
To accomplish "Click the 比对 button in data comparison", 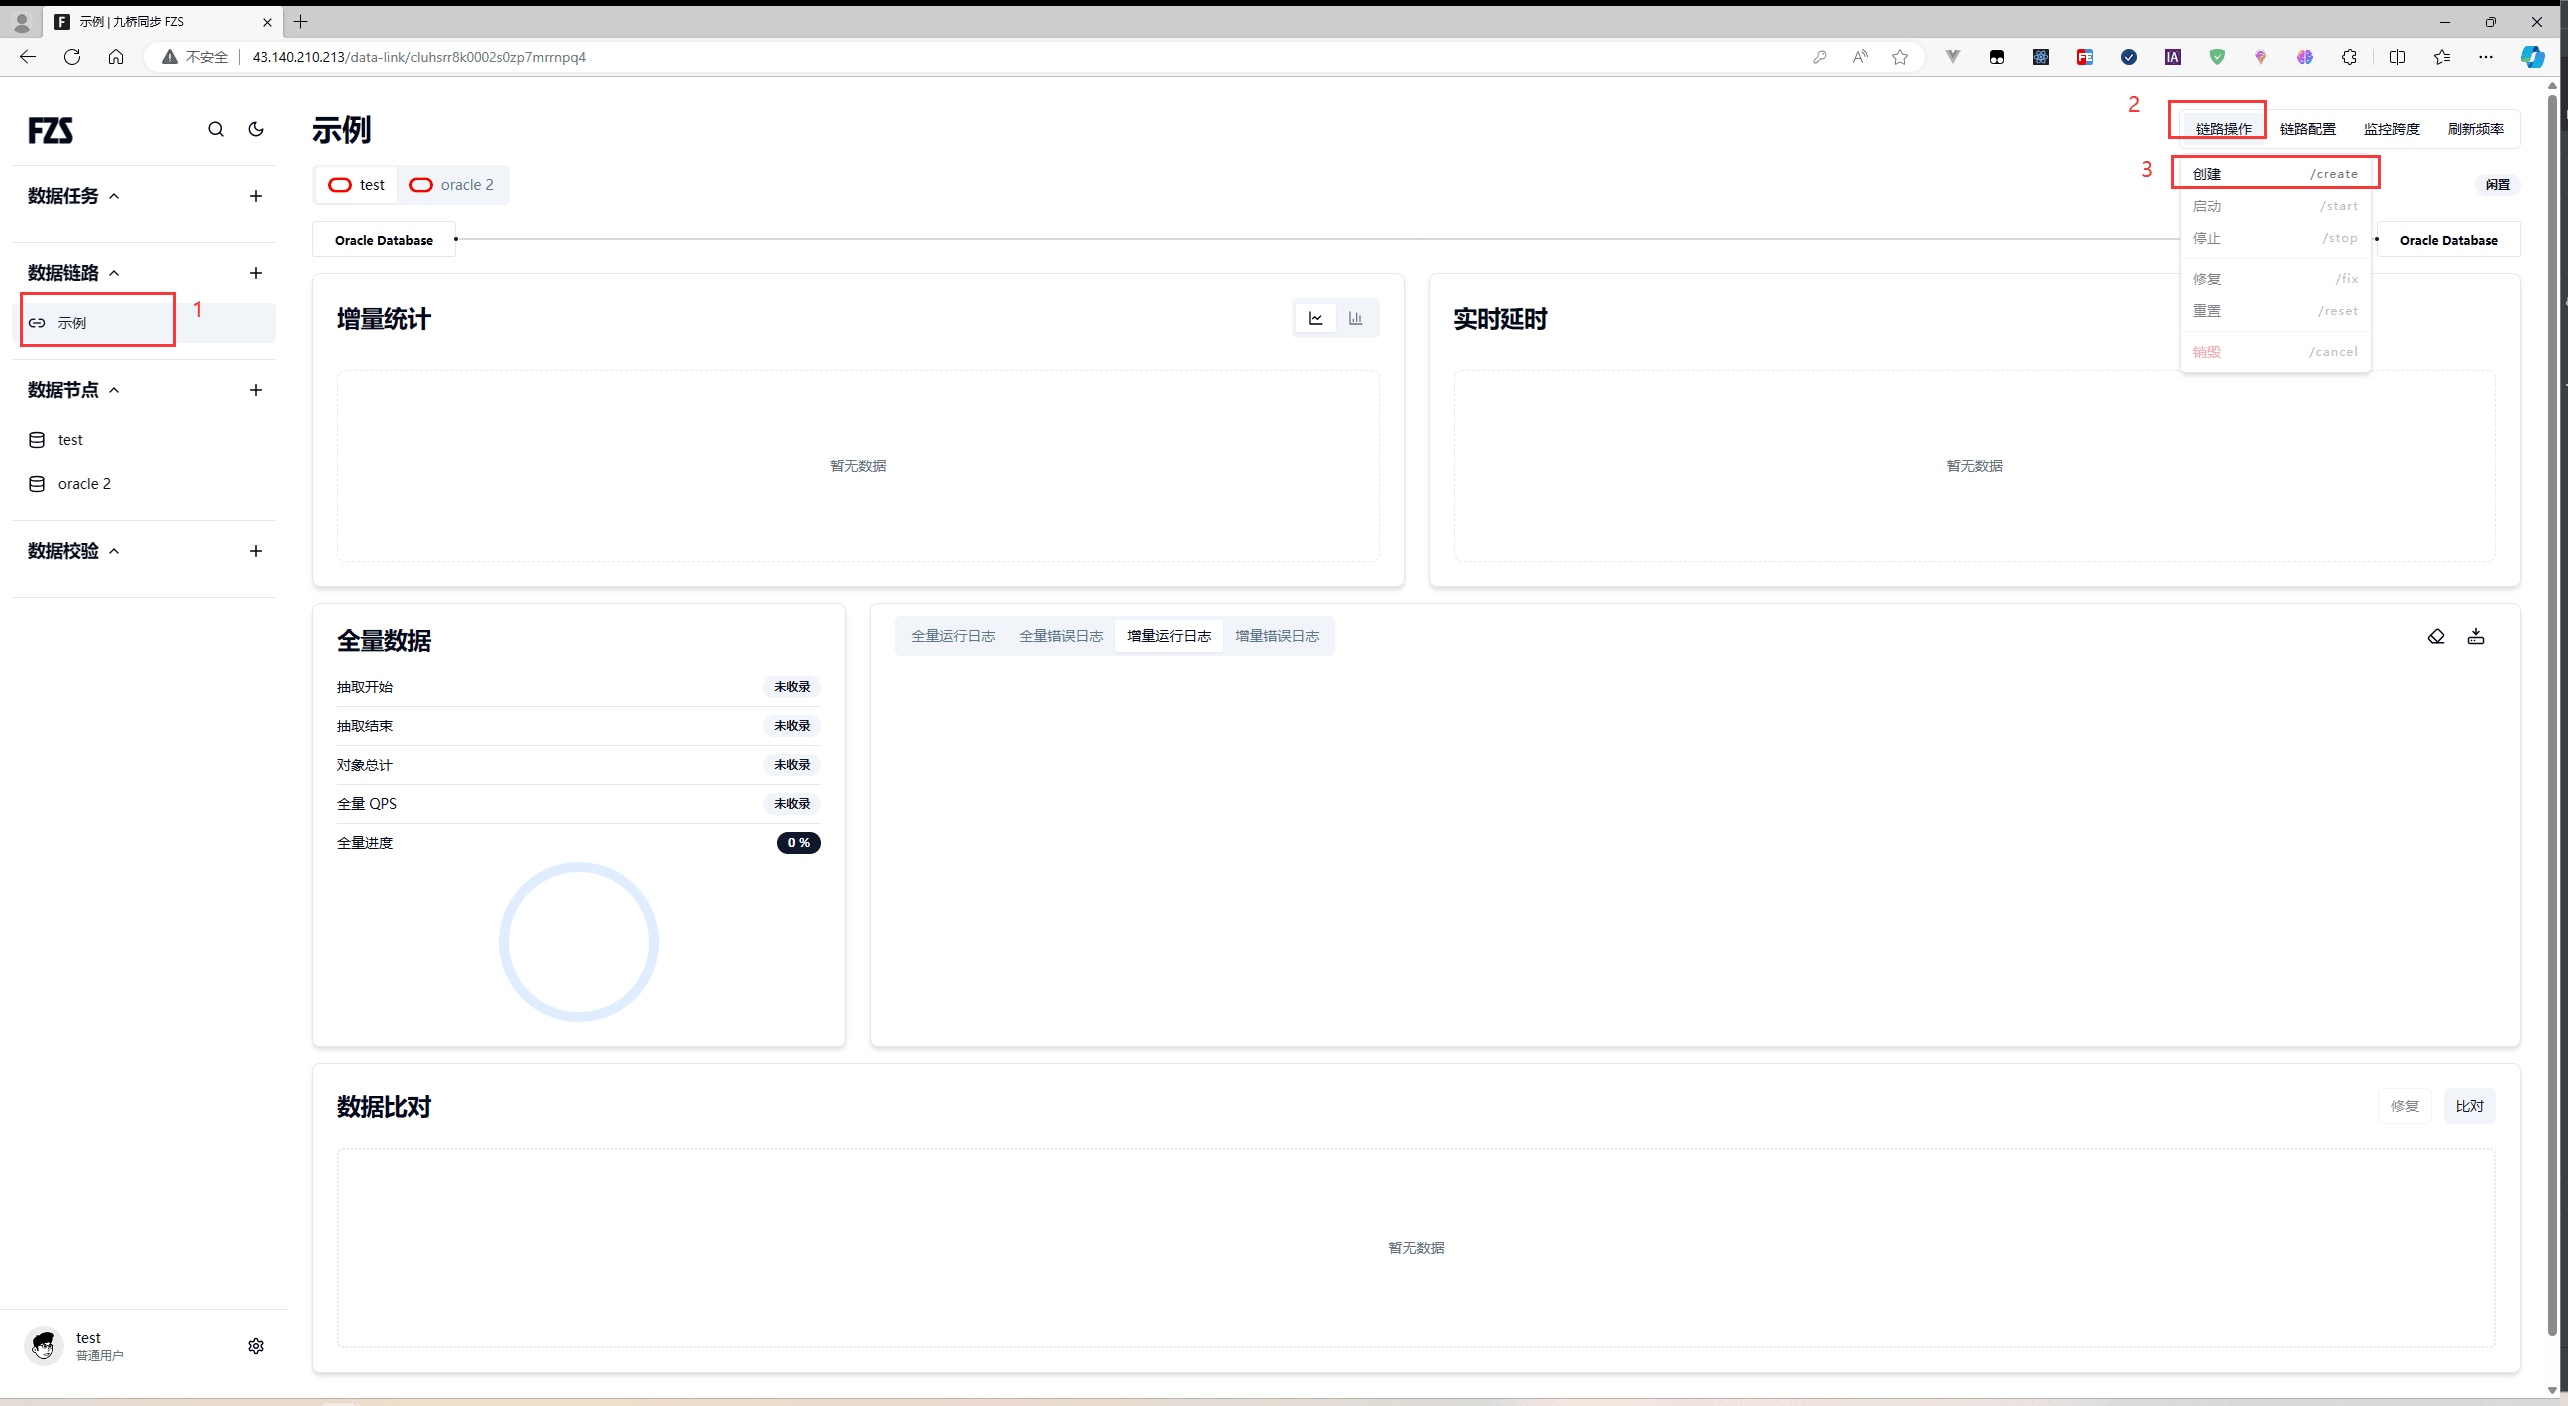I will pyautogui.click(x=2469, y=1106).
